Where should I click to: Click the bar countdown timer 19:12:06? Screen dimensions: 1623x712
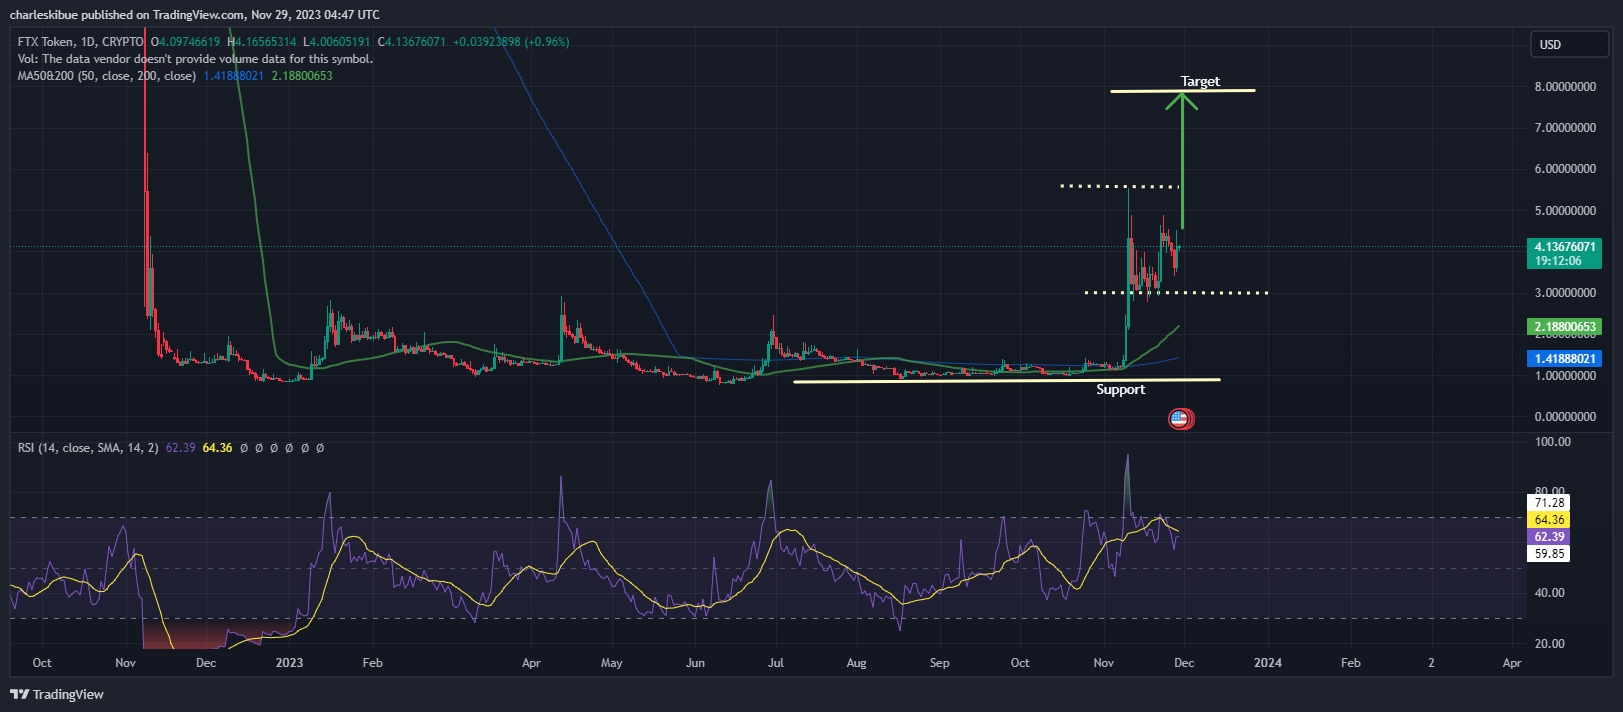click(1558, 261)
